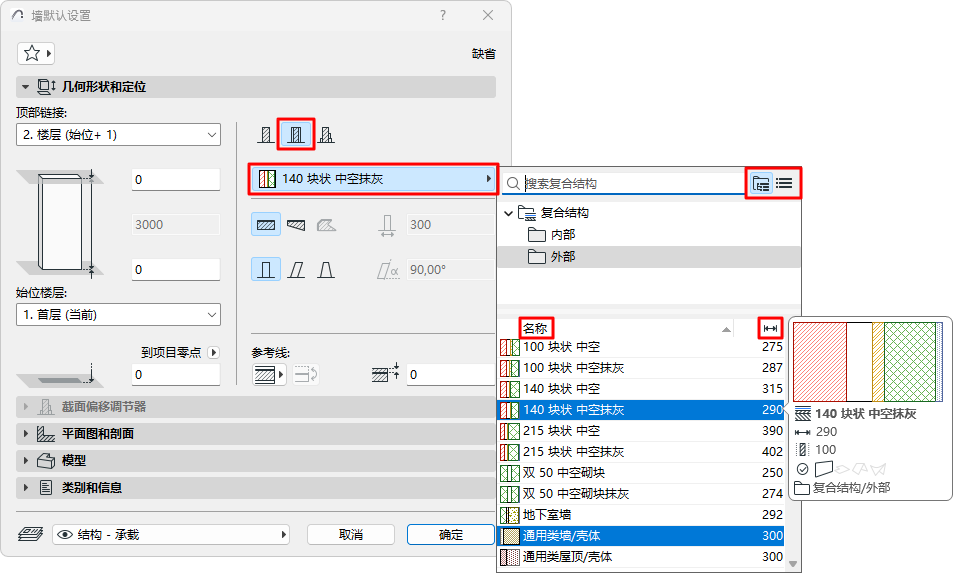Click the 到项目零点 elevation input field
Image resolution: width=953 pixels, height=573 pixels.
[176, 375]
